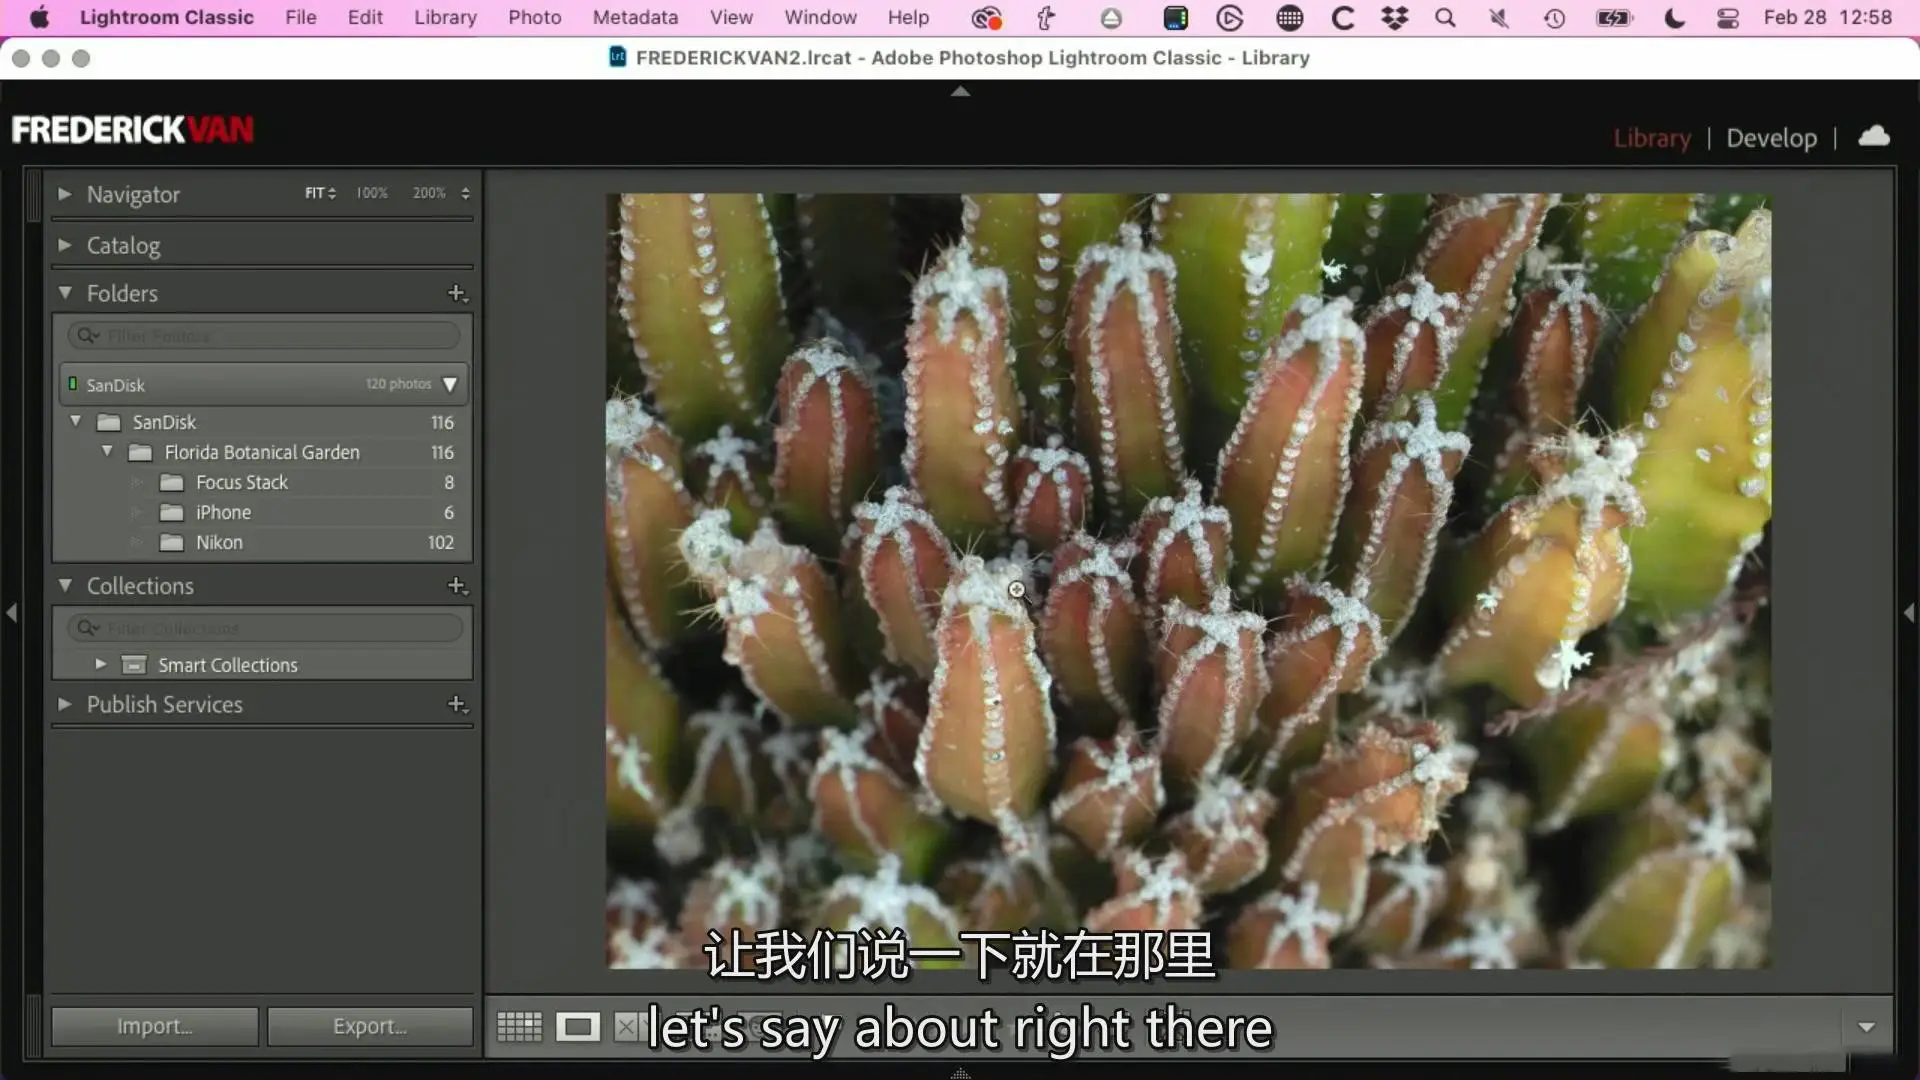Viewport: 1920px width, 1080px height.
Task: Open the Apple menu
Action: (39, 17)
